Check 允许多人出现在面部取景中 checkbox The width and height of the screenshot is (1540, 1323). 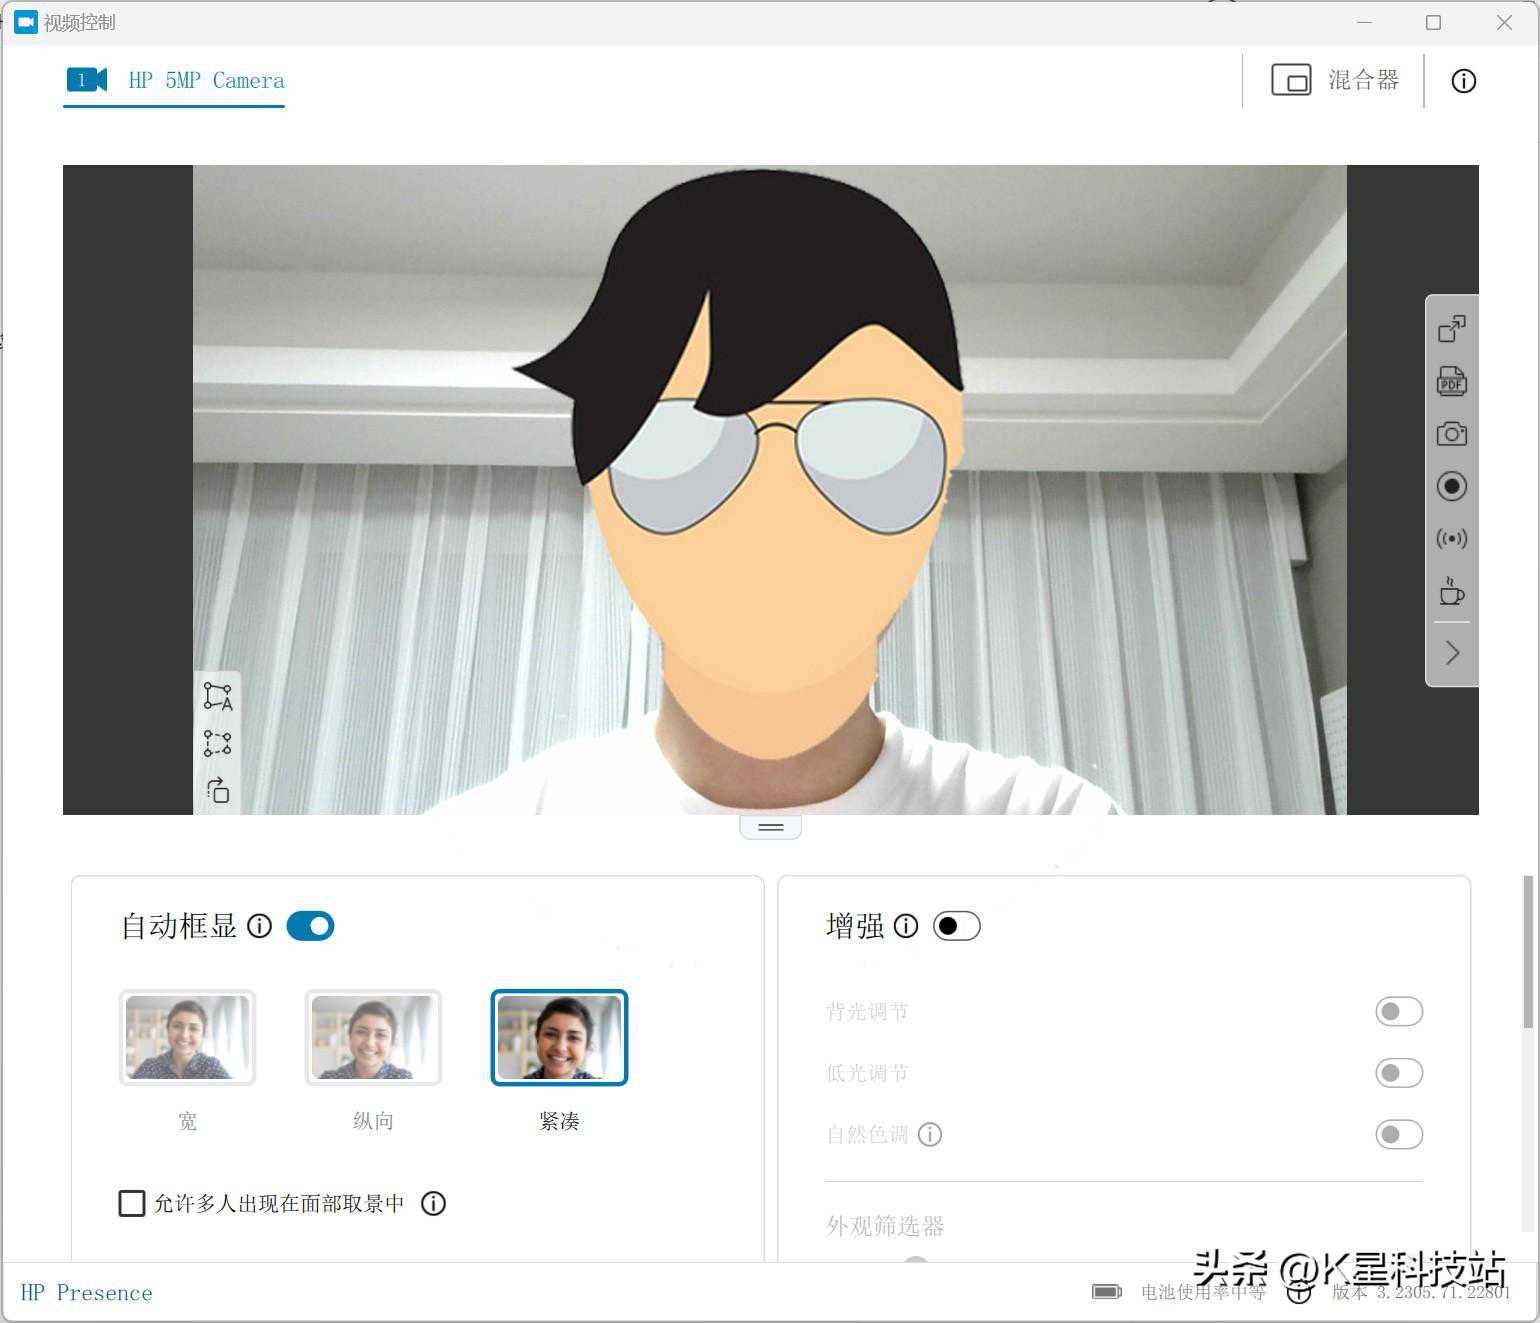click(x=132, y=1203)
